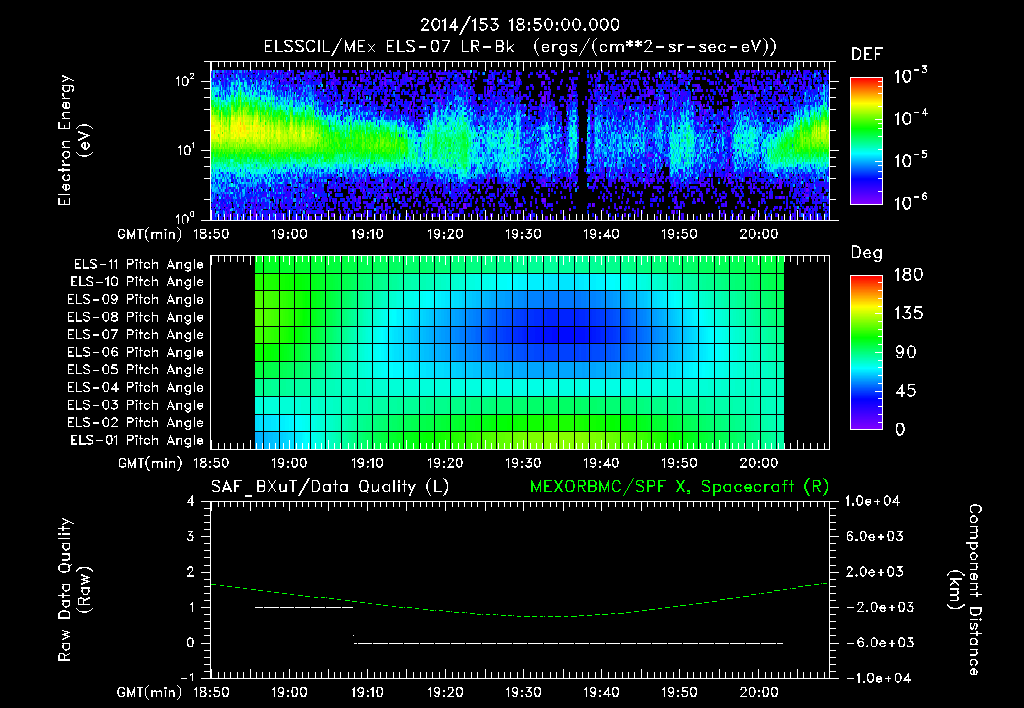Click the Deg pitch angle color bar
The width and height of the screenshot is (1024, 708).
click(867, 352)
